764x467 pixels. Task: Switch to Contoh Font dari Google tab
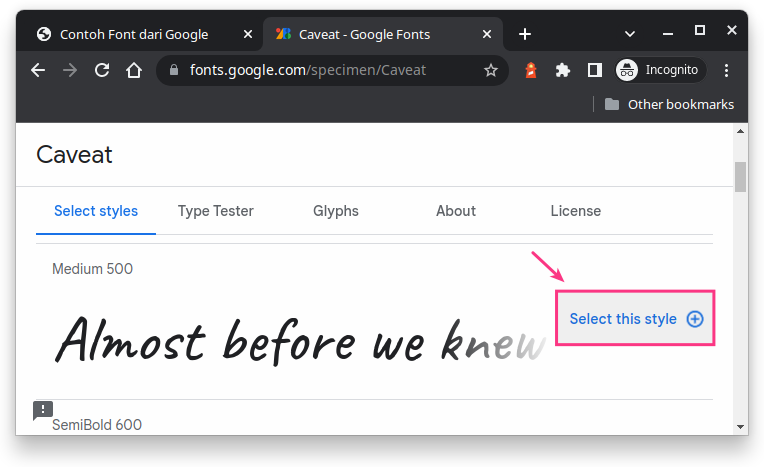(x=135, y=34)
